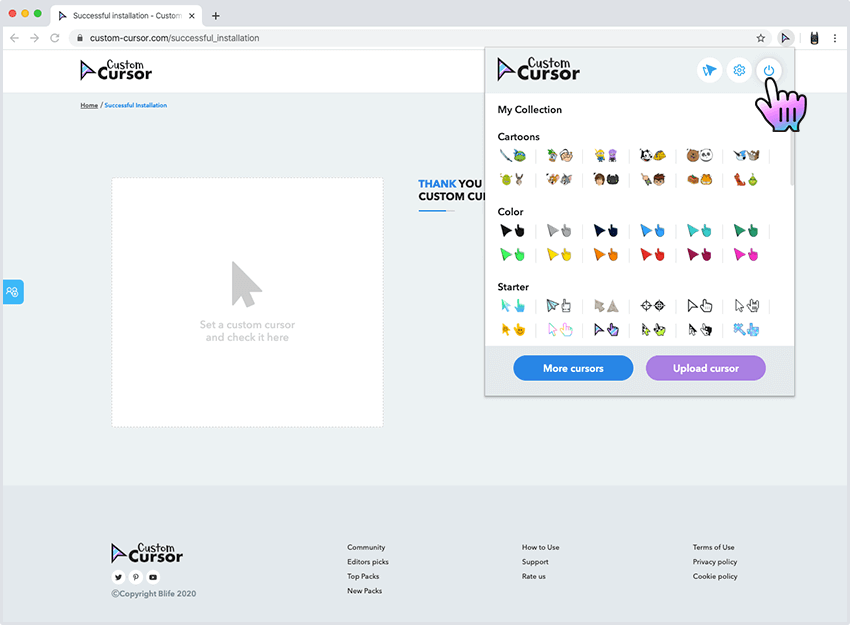Select the Hiccup and Toothless cursor
This screenshot has width=850, height=625.
(606, 179)
